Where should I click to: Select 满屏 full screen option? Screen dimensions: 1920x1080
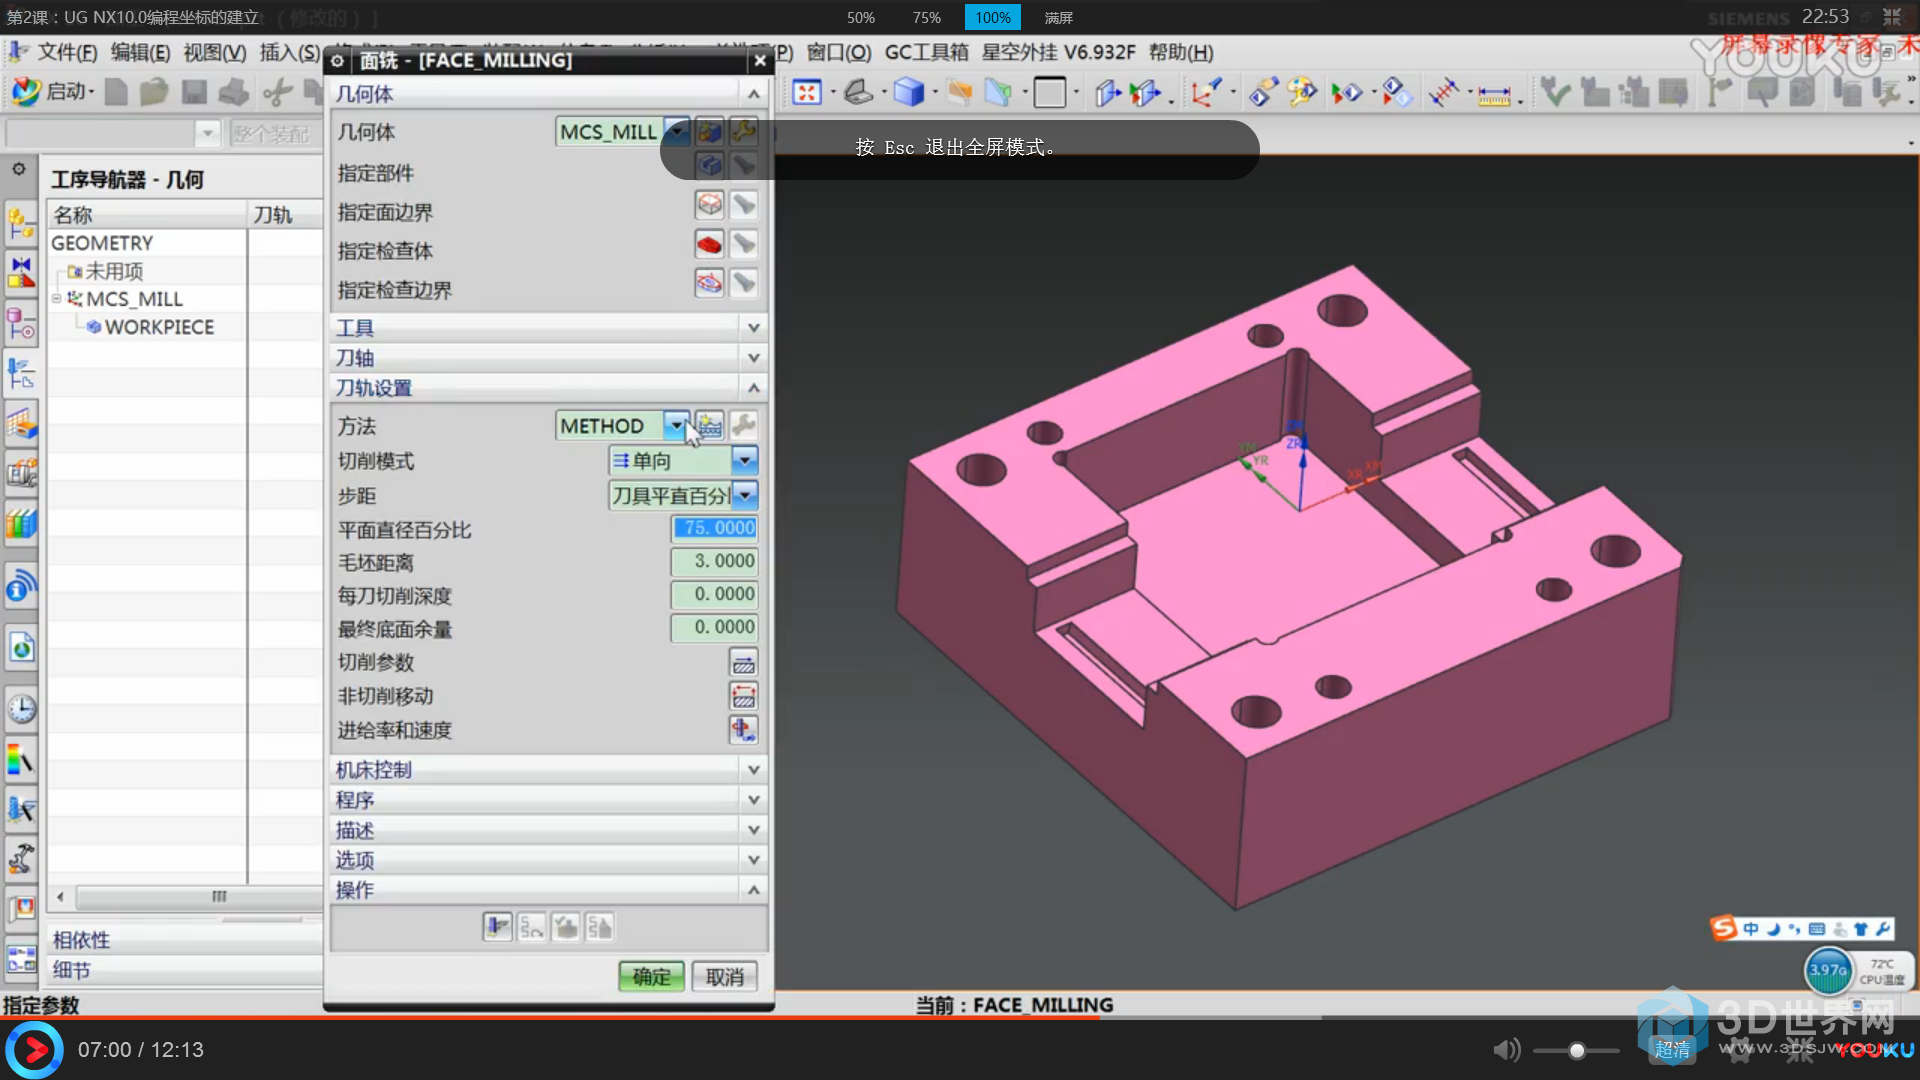[x=1059, y=18]
